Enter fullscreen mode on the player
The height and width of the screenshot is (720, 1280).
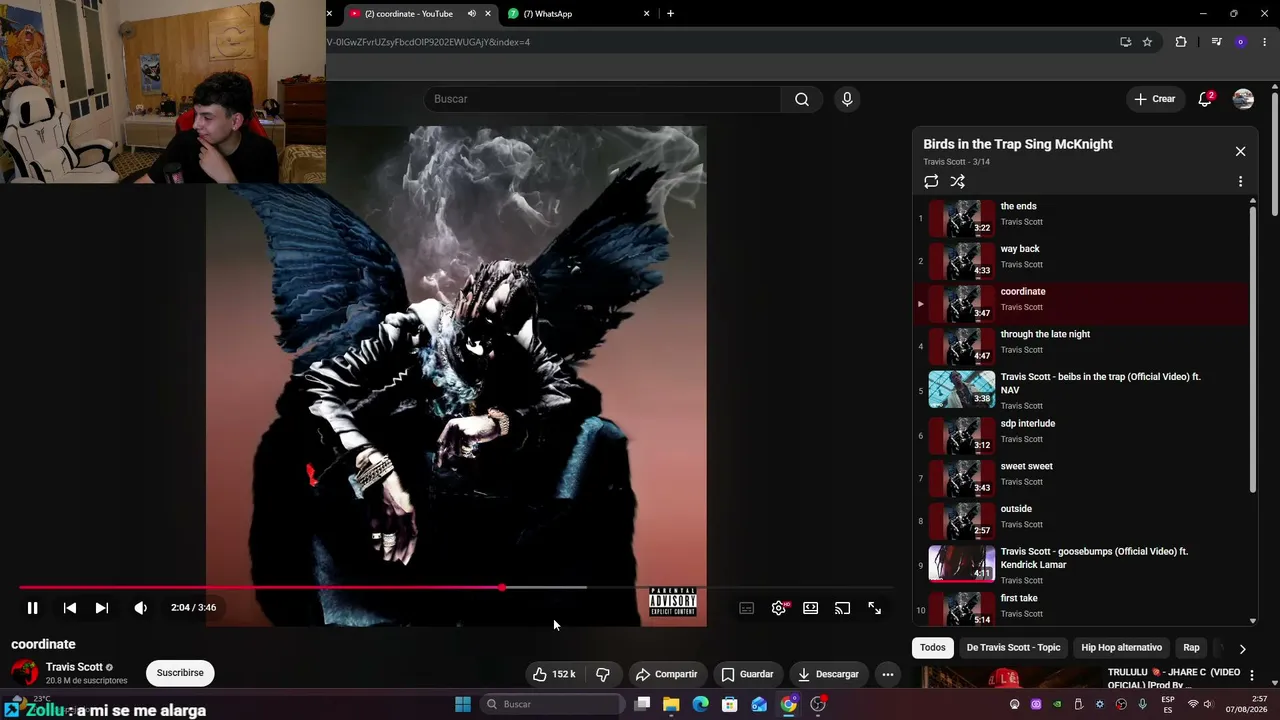pos(875,608)
